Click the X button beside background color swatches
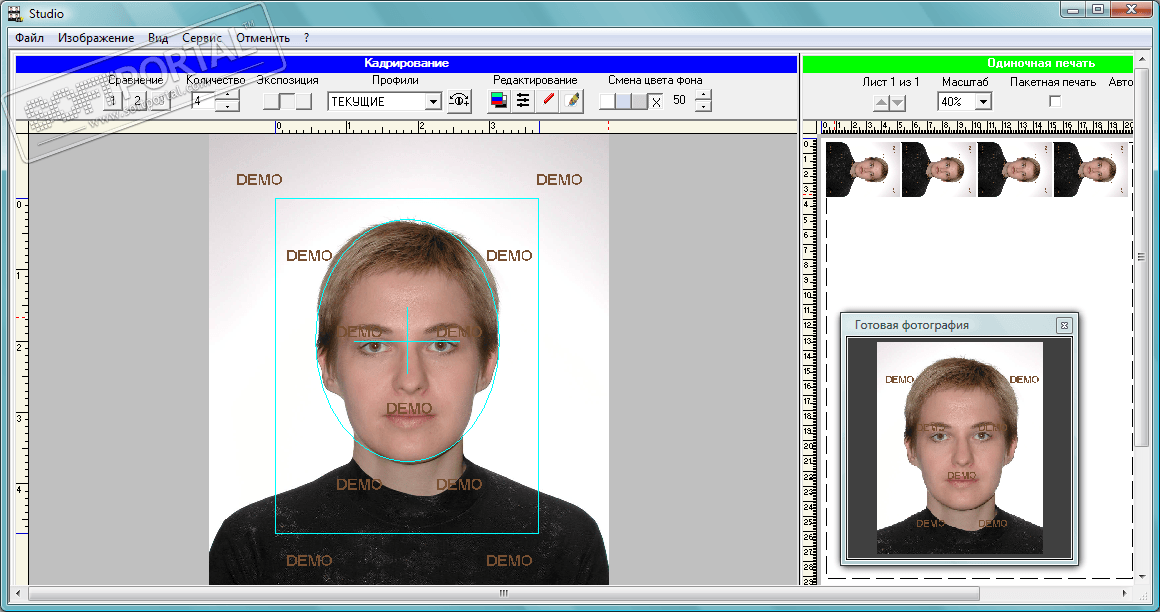Image resolution: width=1160 pixels, height=612 pixels. coord(656,101)
